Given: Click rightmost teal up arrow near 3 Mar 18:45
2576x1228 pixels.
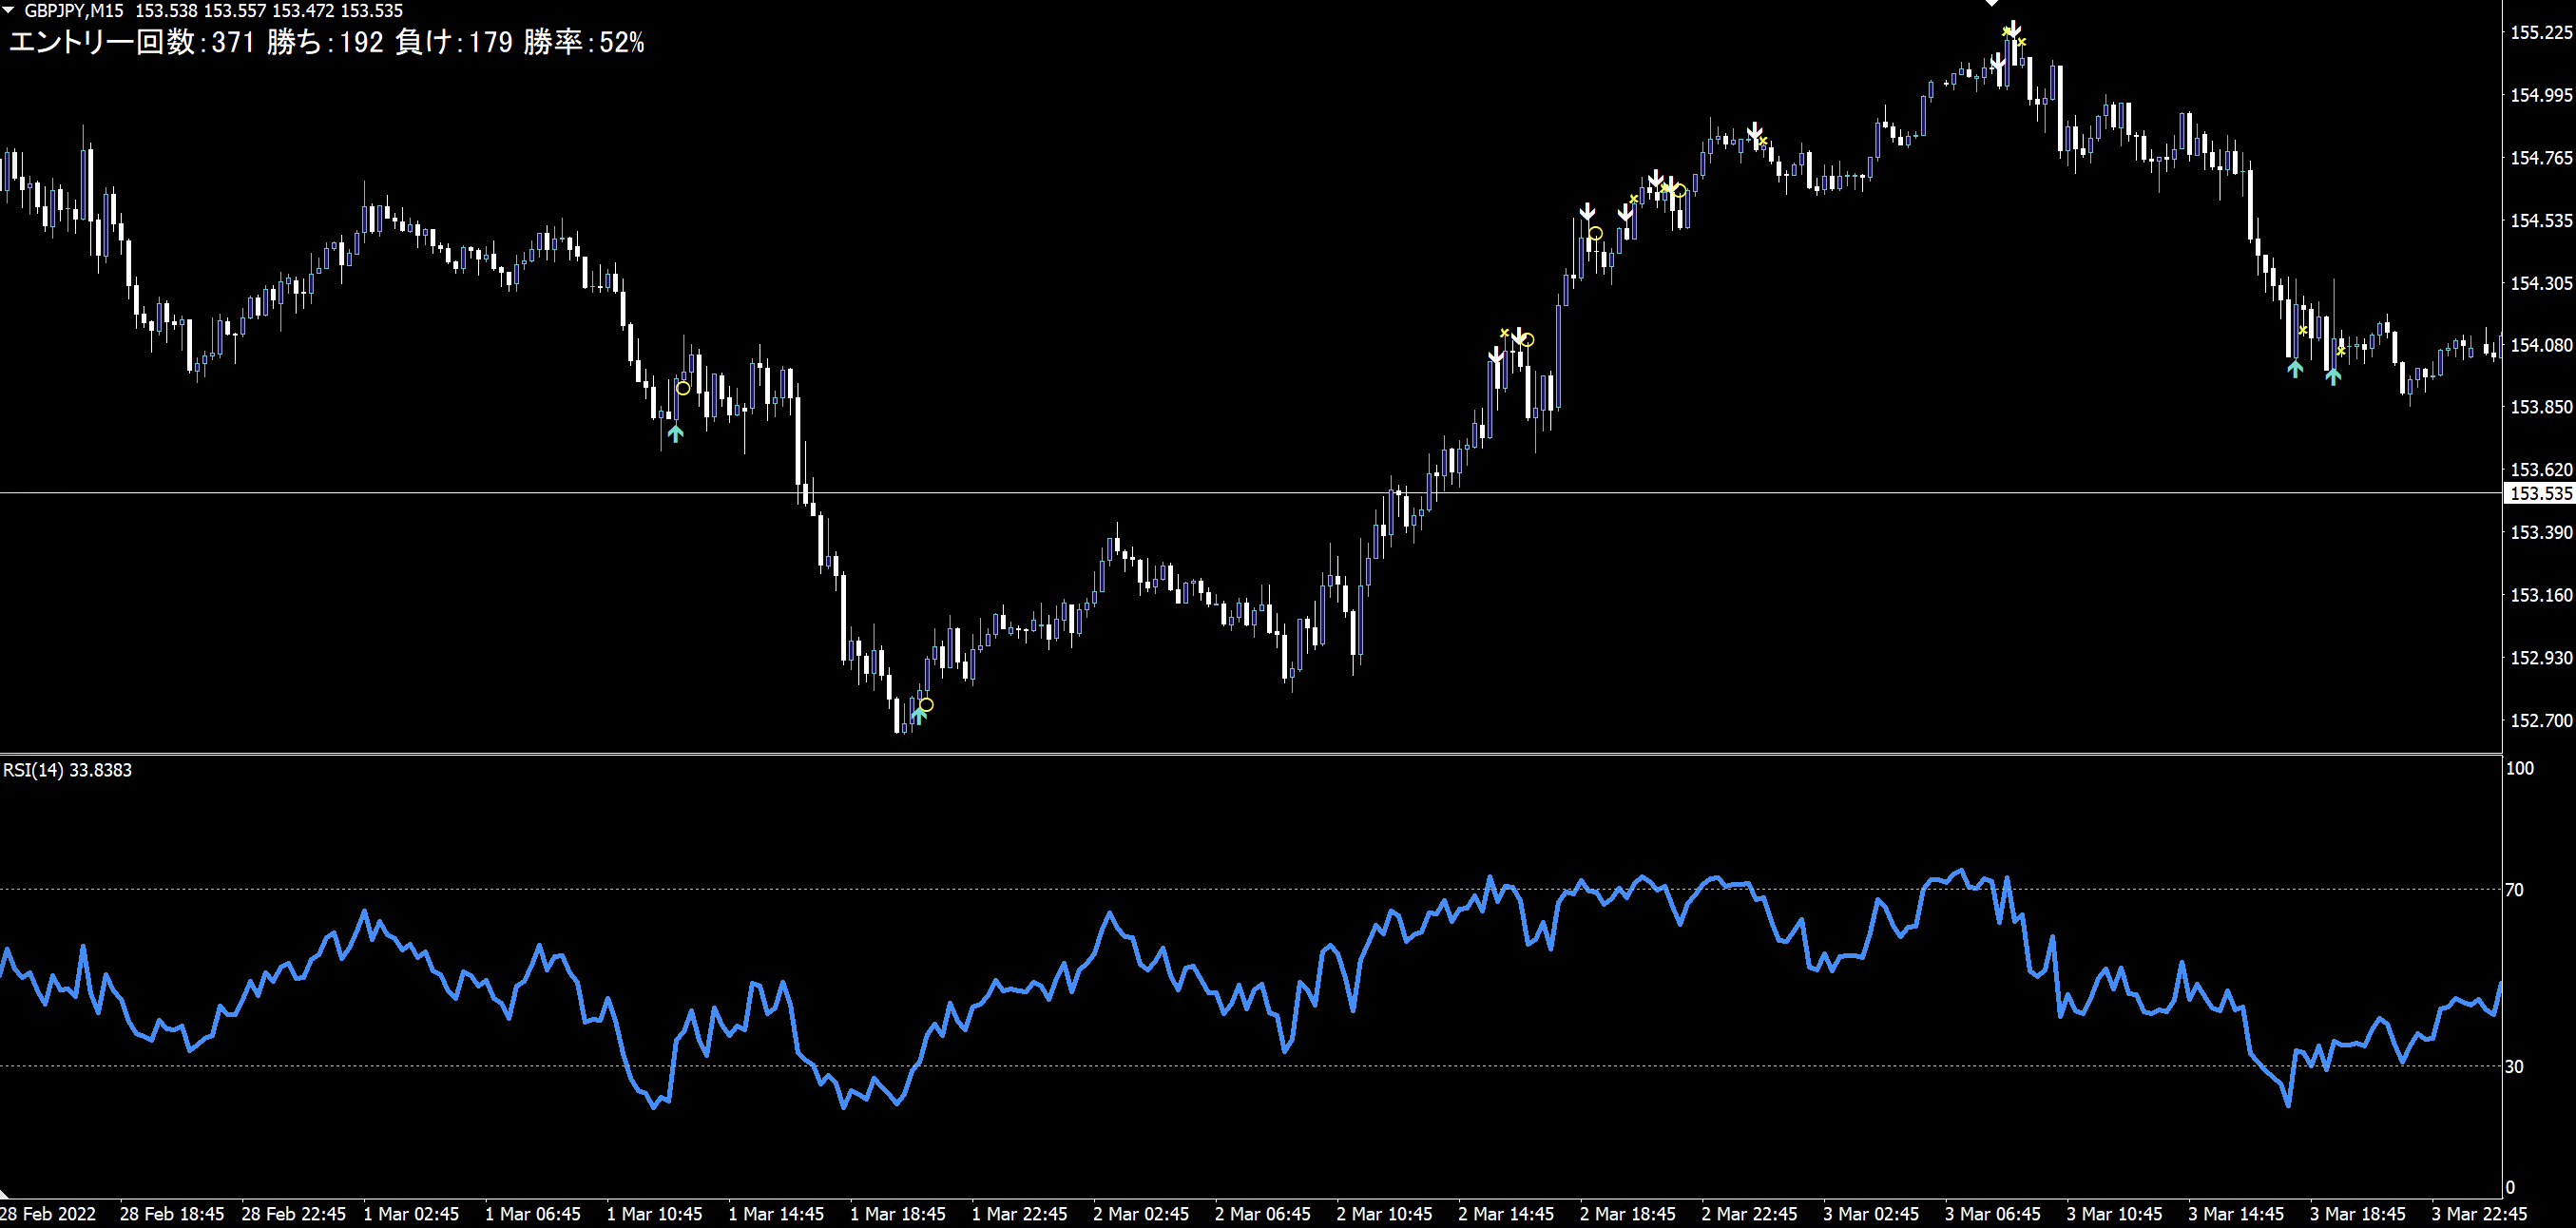Looking at the screenshot, I should [2333, 376].
